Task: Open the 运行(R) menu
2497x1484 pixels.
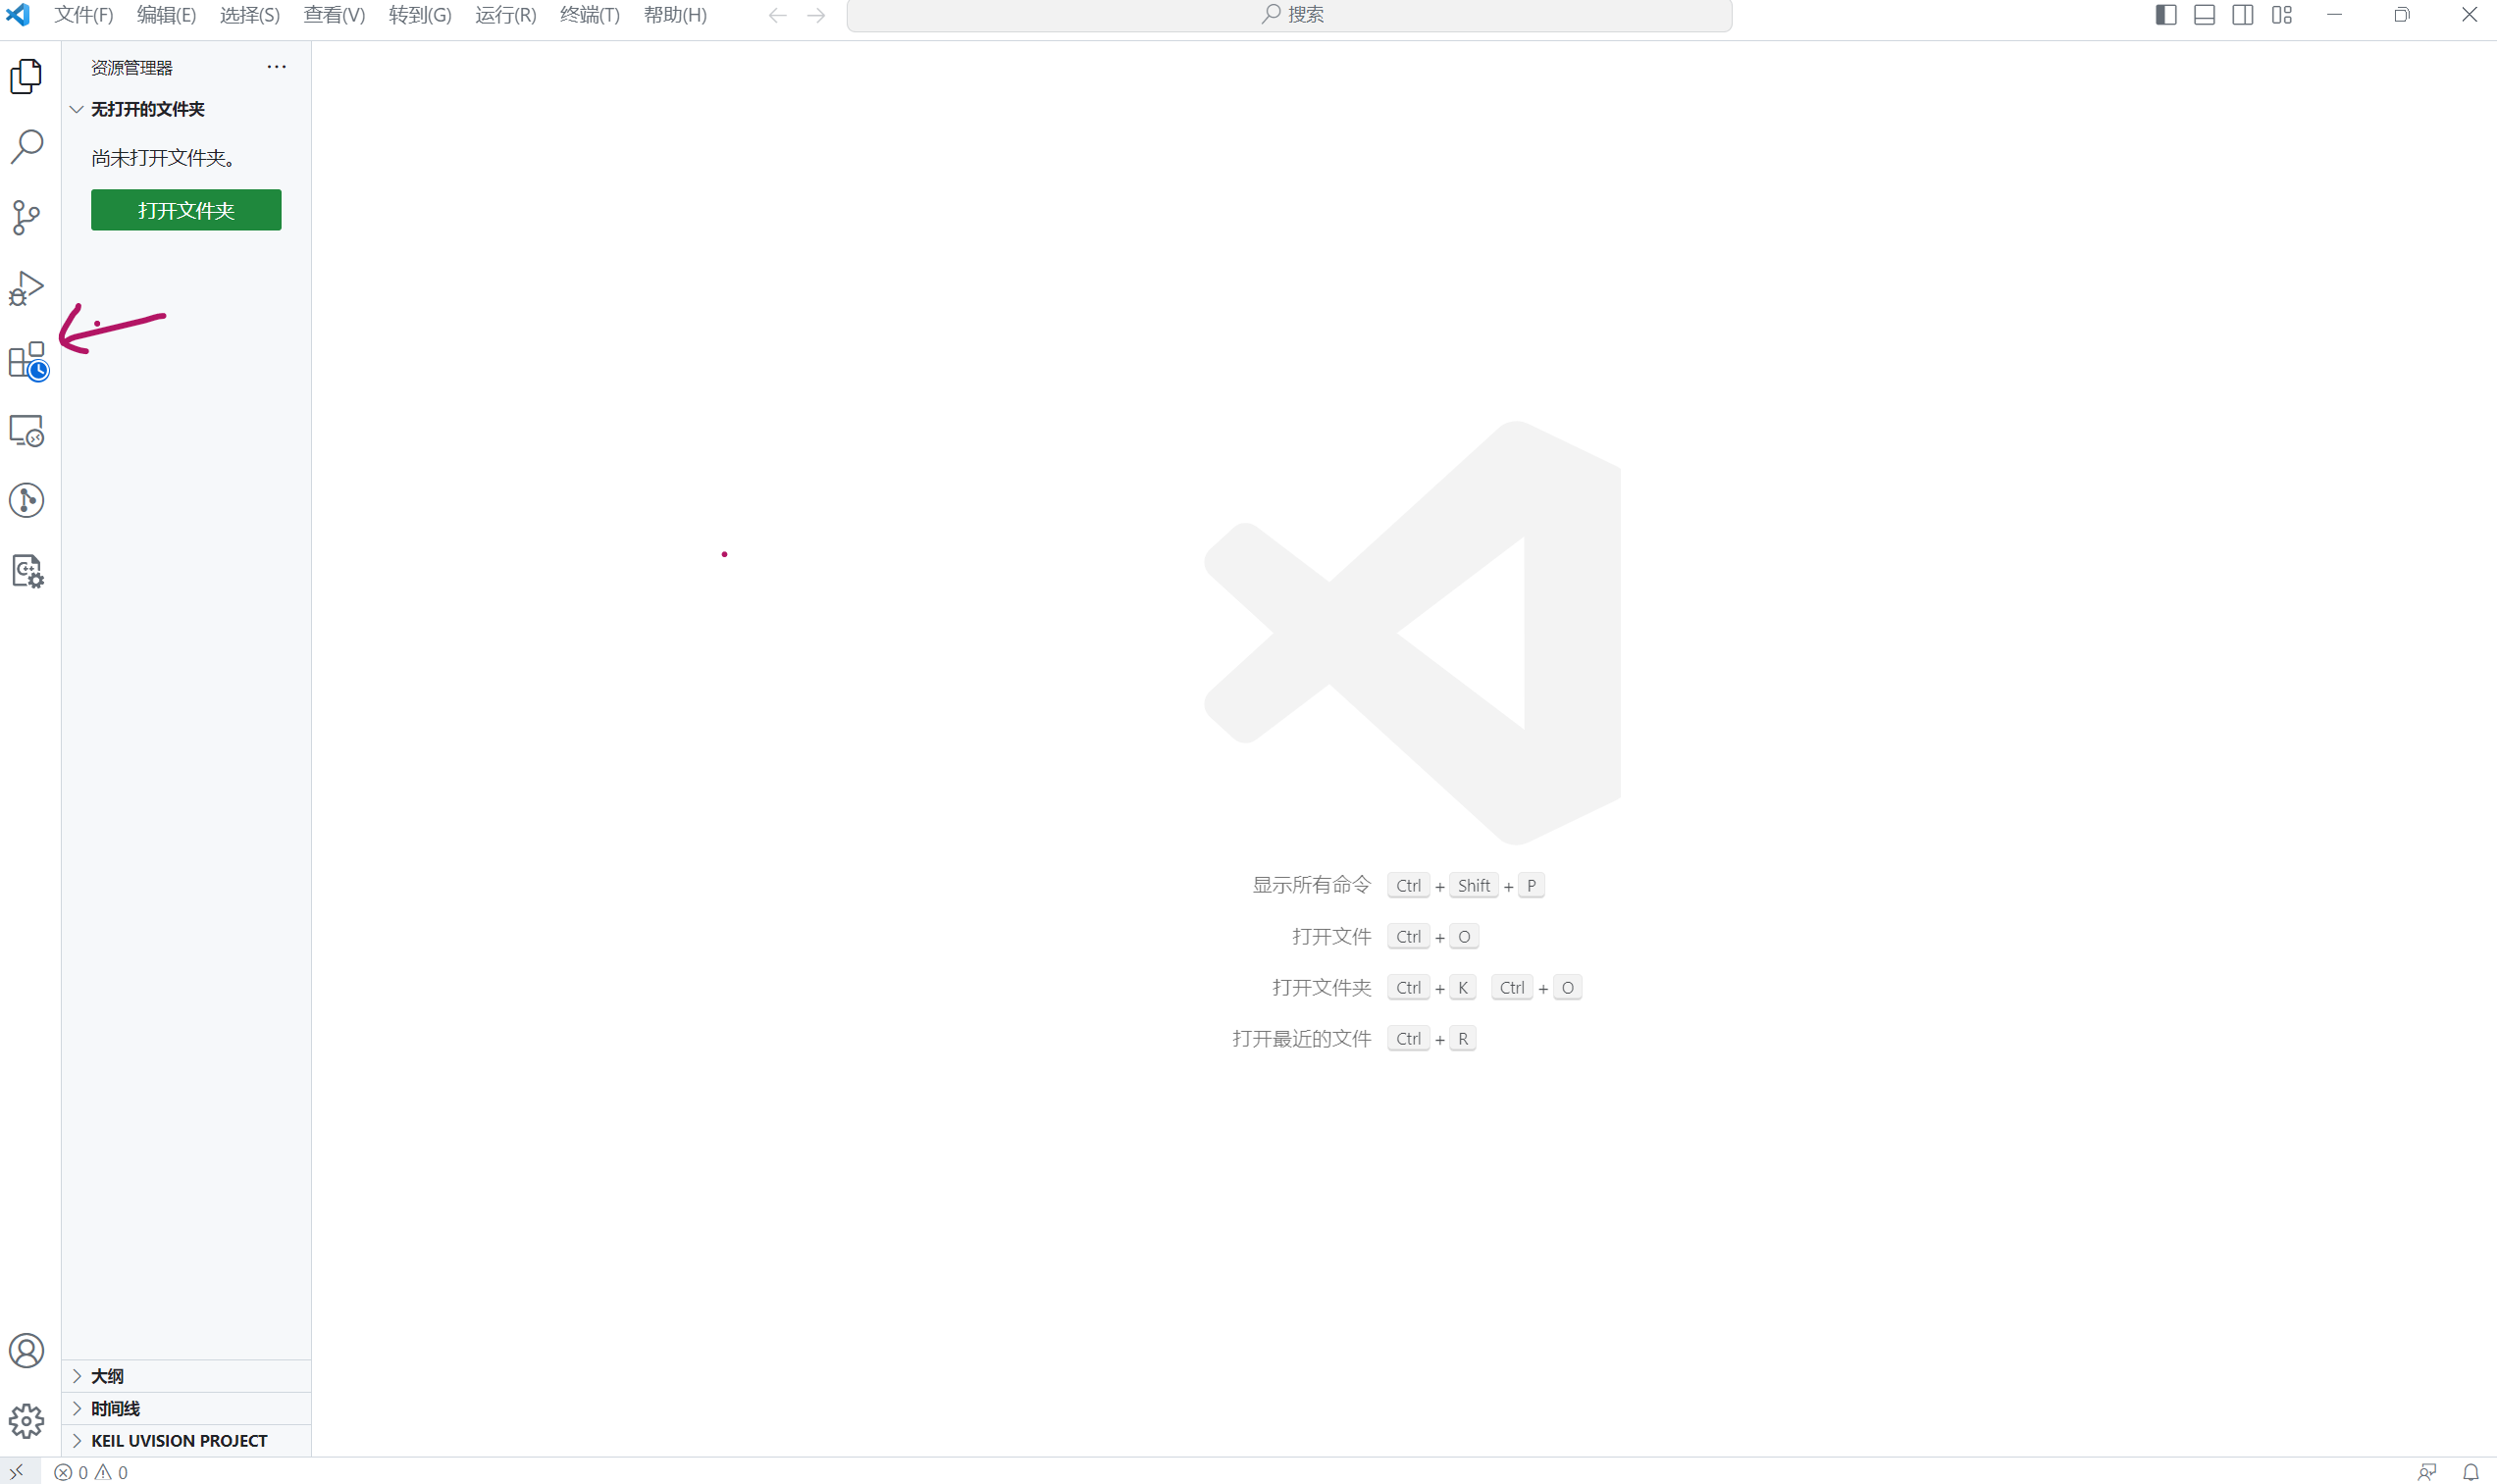Action: click(x=506, y=15)
